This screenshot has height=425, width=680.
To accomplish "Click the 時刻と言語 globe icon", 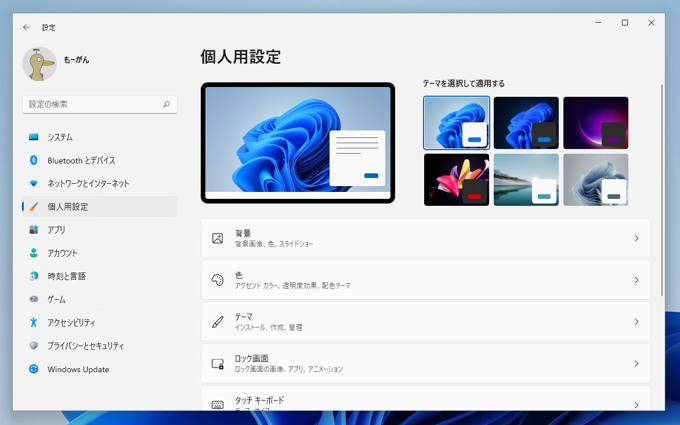I will point(33,276).
